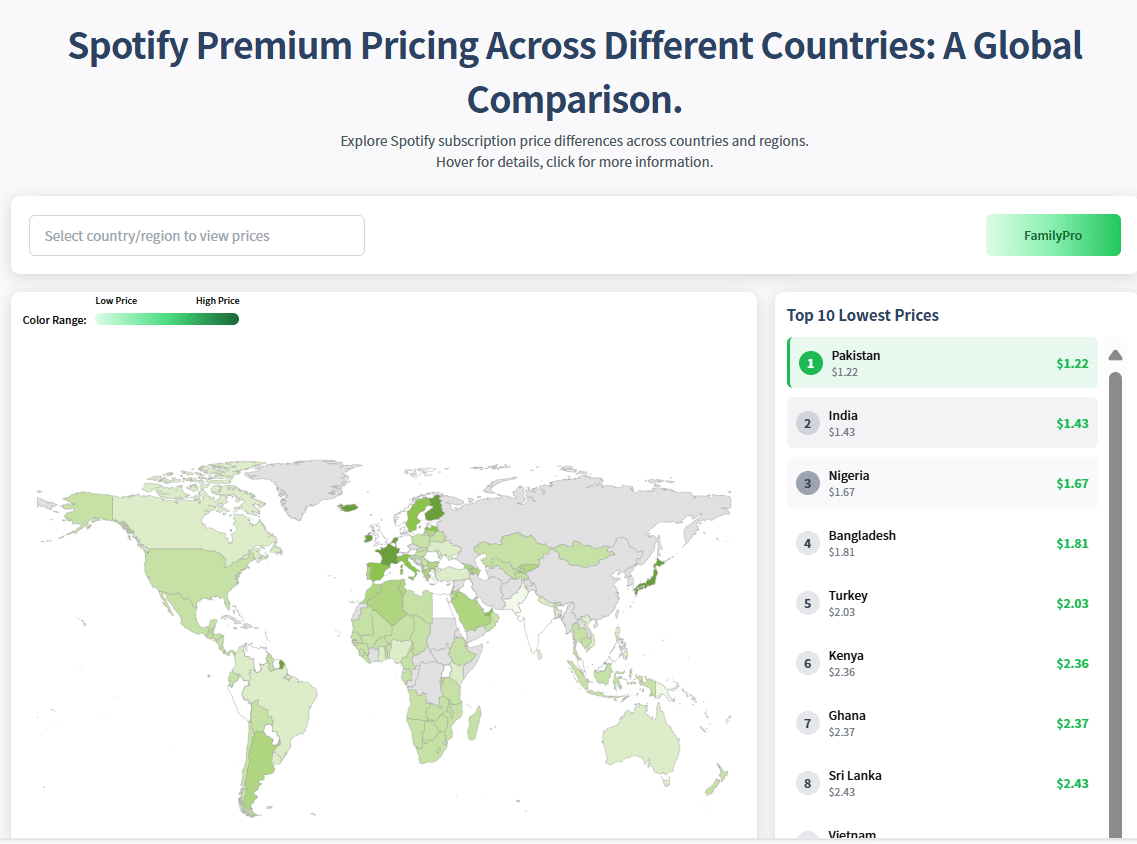Click the number 7 badge beside Ghana

click(x=807, y=723)
